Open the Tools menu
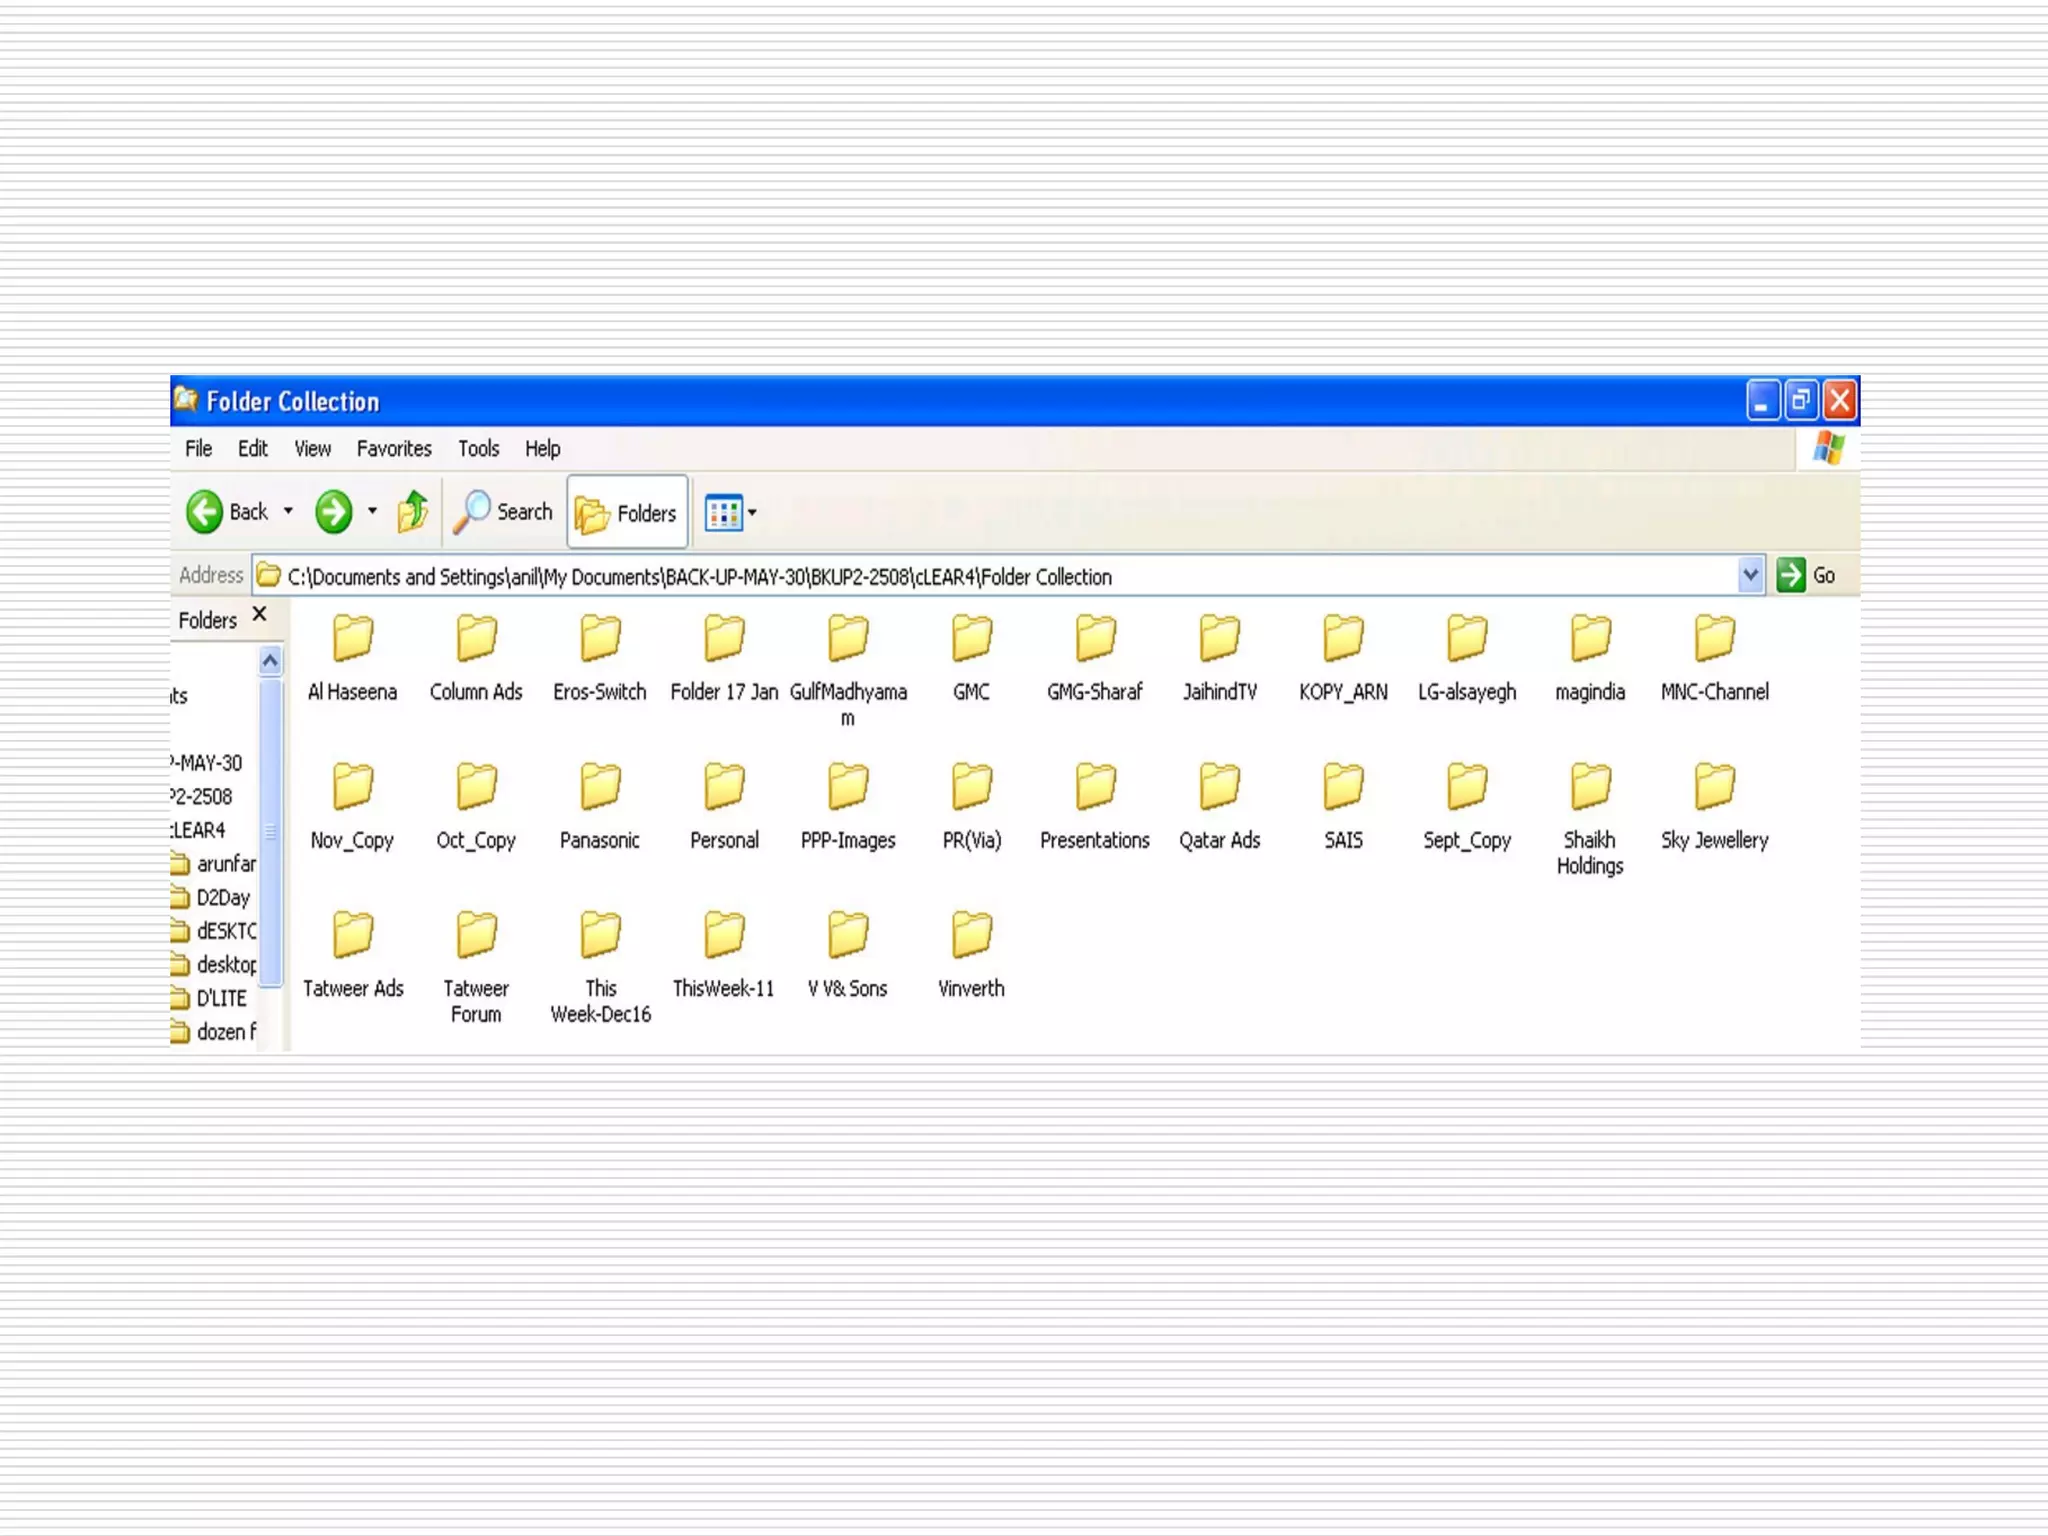The height and width of the screenshot is (1536, 2048). point(478,449)
